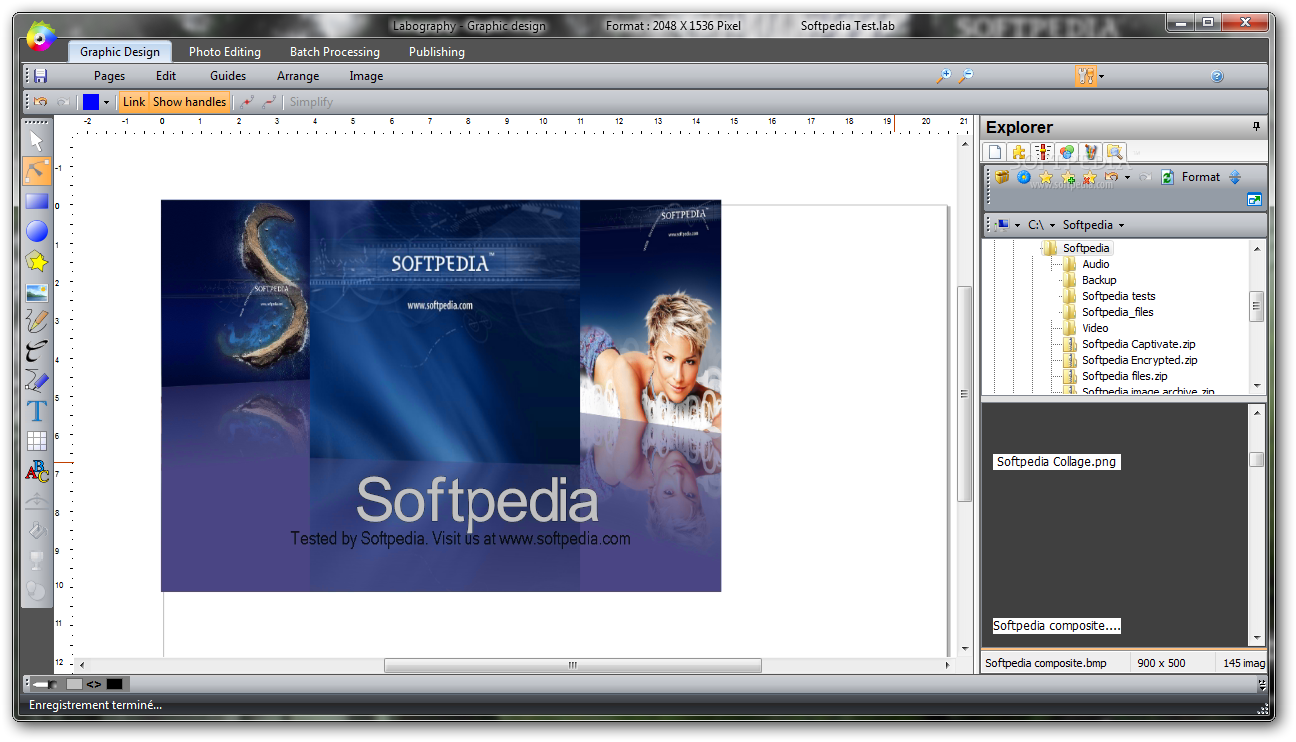The image size is (1296, 742).
Task: Select the insert picture tool
Action: pos(37,293)
